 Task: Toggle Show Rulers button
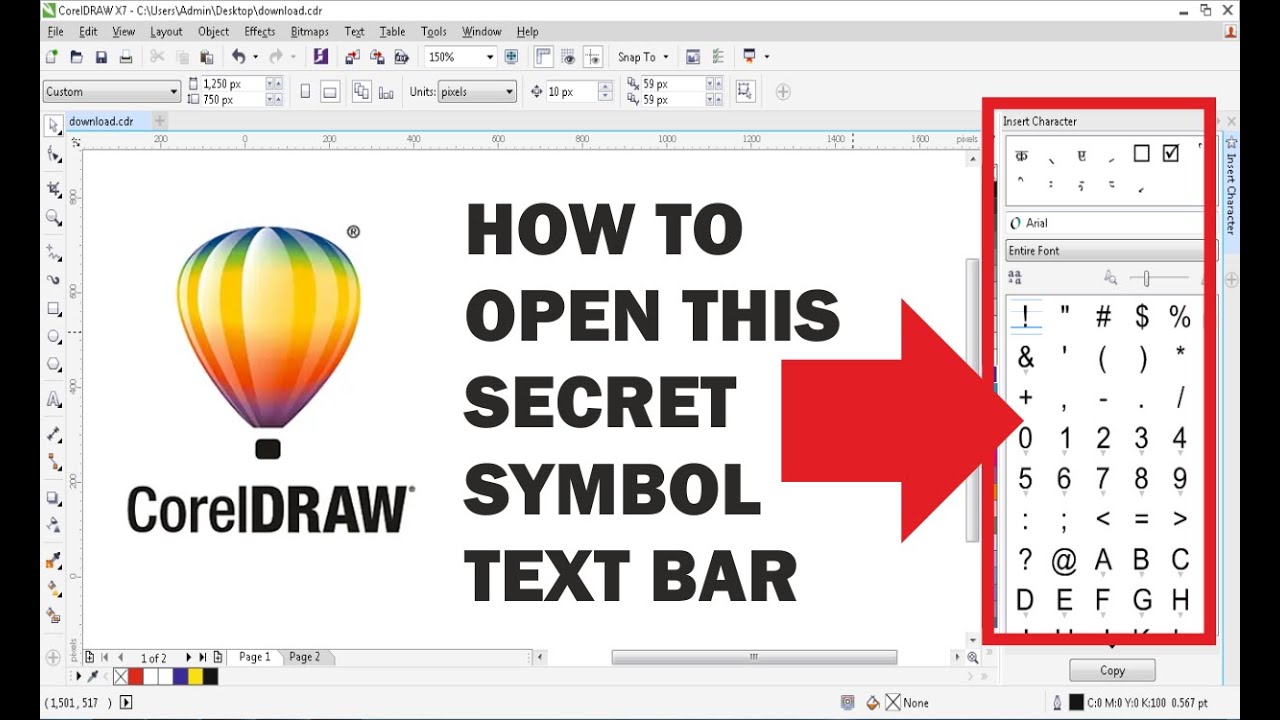544,57
